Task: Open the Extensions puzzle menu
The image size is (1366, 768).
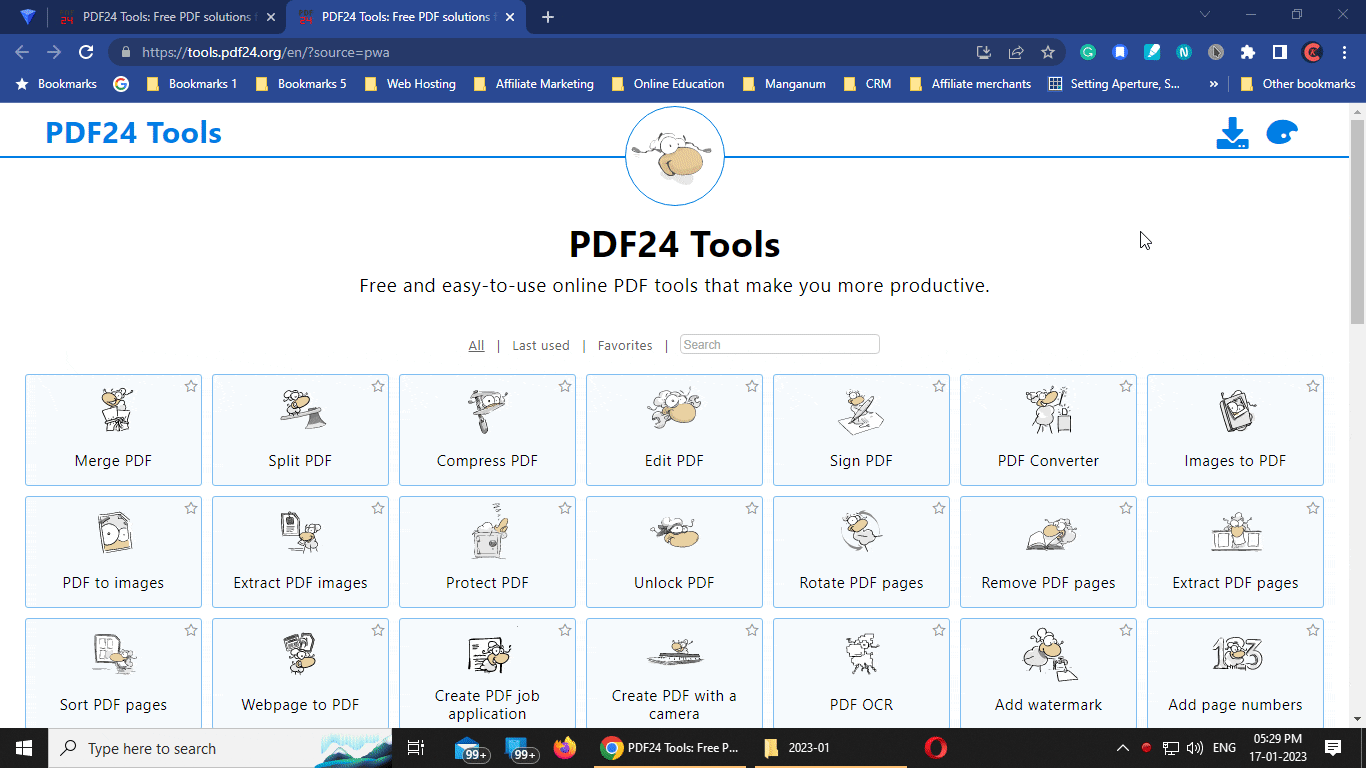Action: click(x=1248, y=52)
